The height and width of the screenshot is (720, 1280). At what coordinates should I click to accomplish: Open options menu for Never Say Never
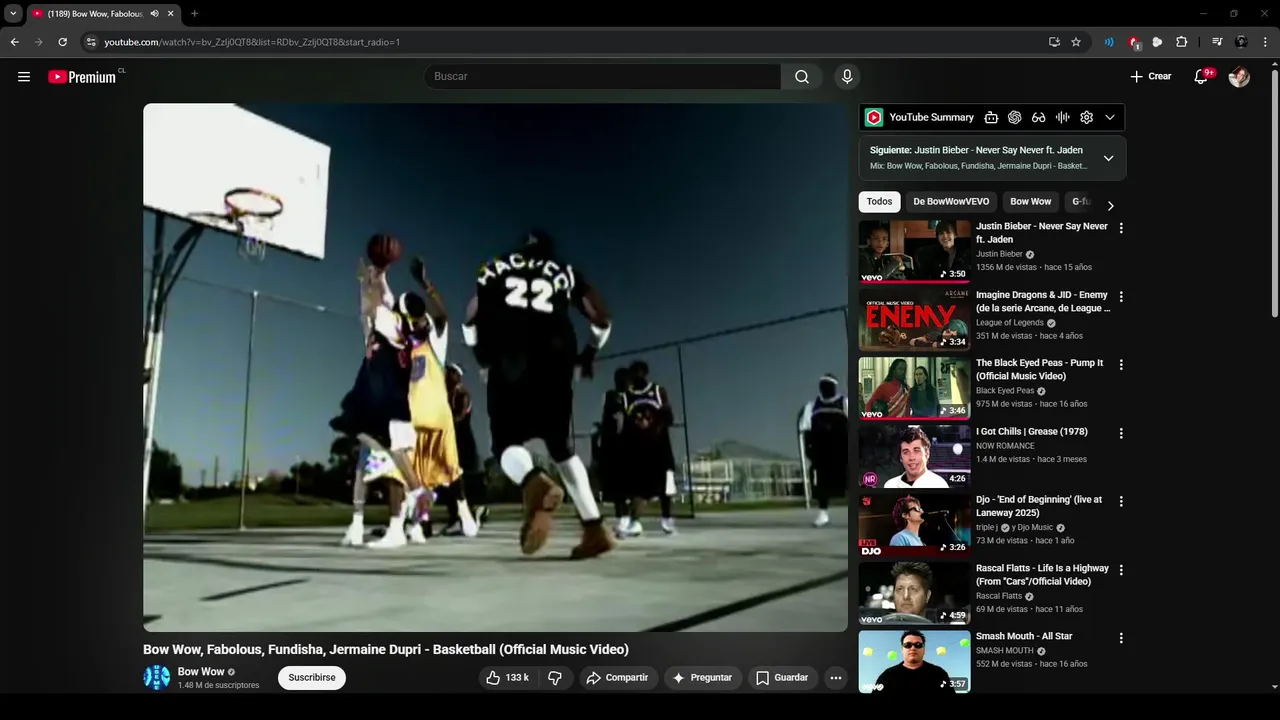(x=1121, y=228)
